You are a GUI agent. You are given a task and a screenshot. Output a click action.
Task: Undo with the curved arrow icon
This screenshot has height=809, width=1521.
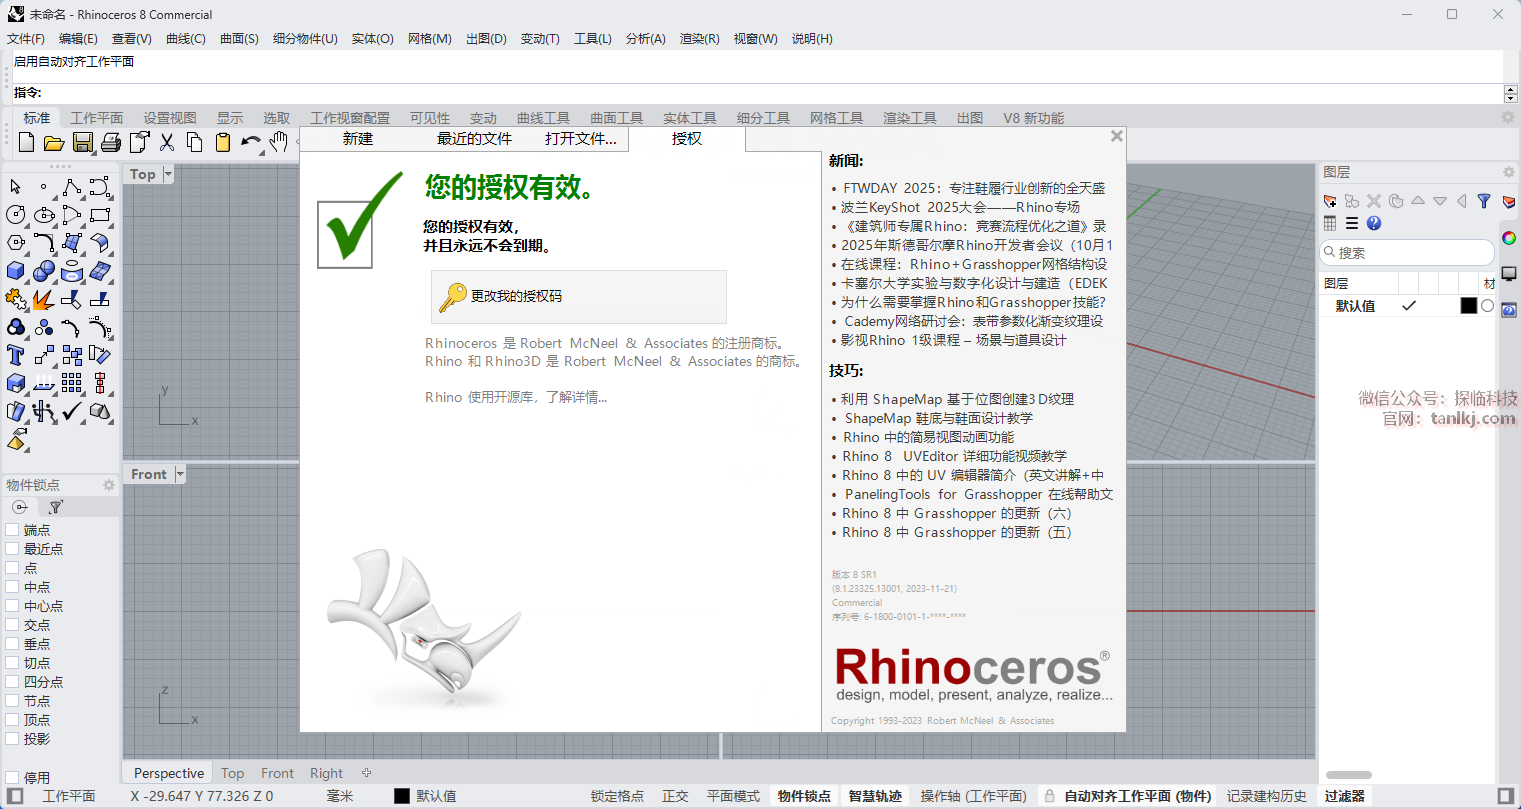point(250,143)
